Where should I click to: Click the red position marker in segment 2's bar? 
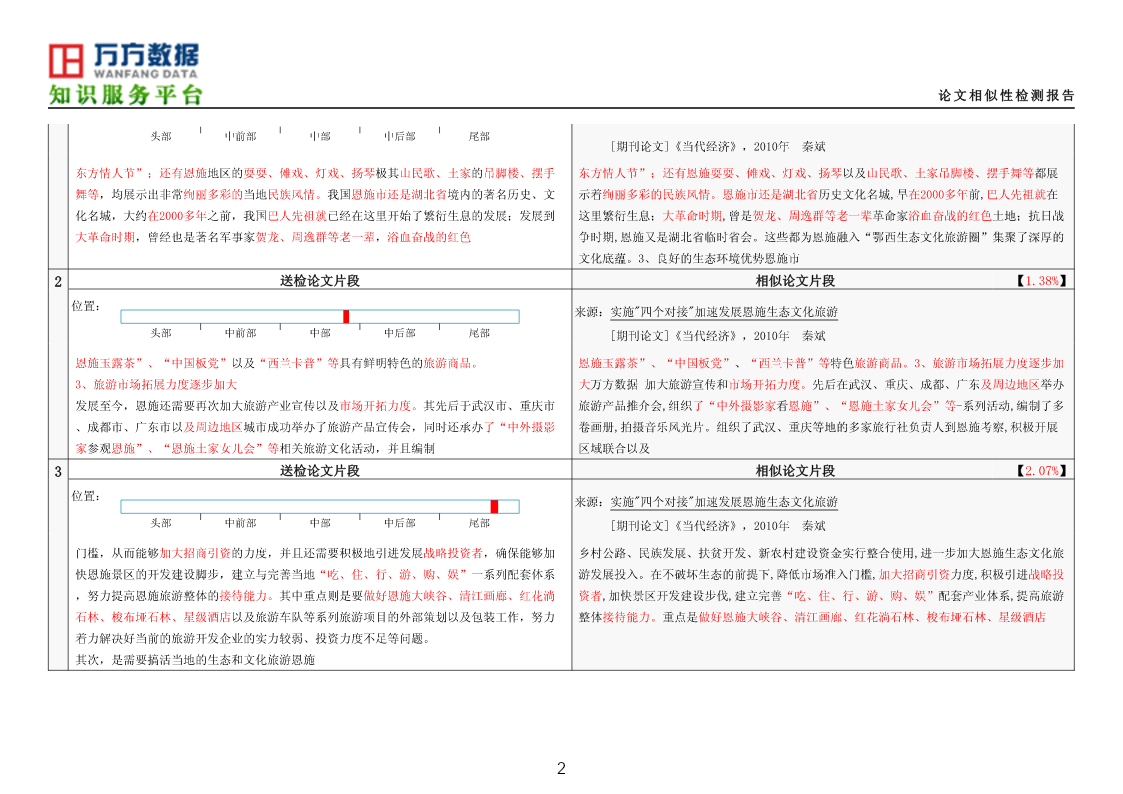(x=346, y=316)
